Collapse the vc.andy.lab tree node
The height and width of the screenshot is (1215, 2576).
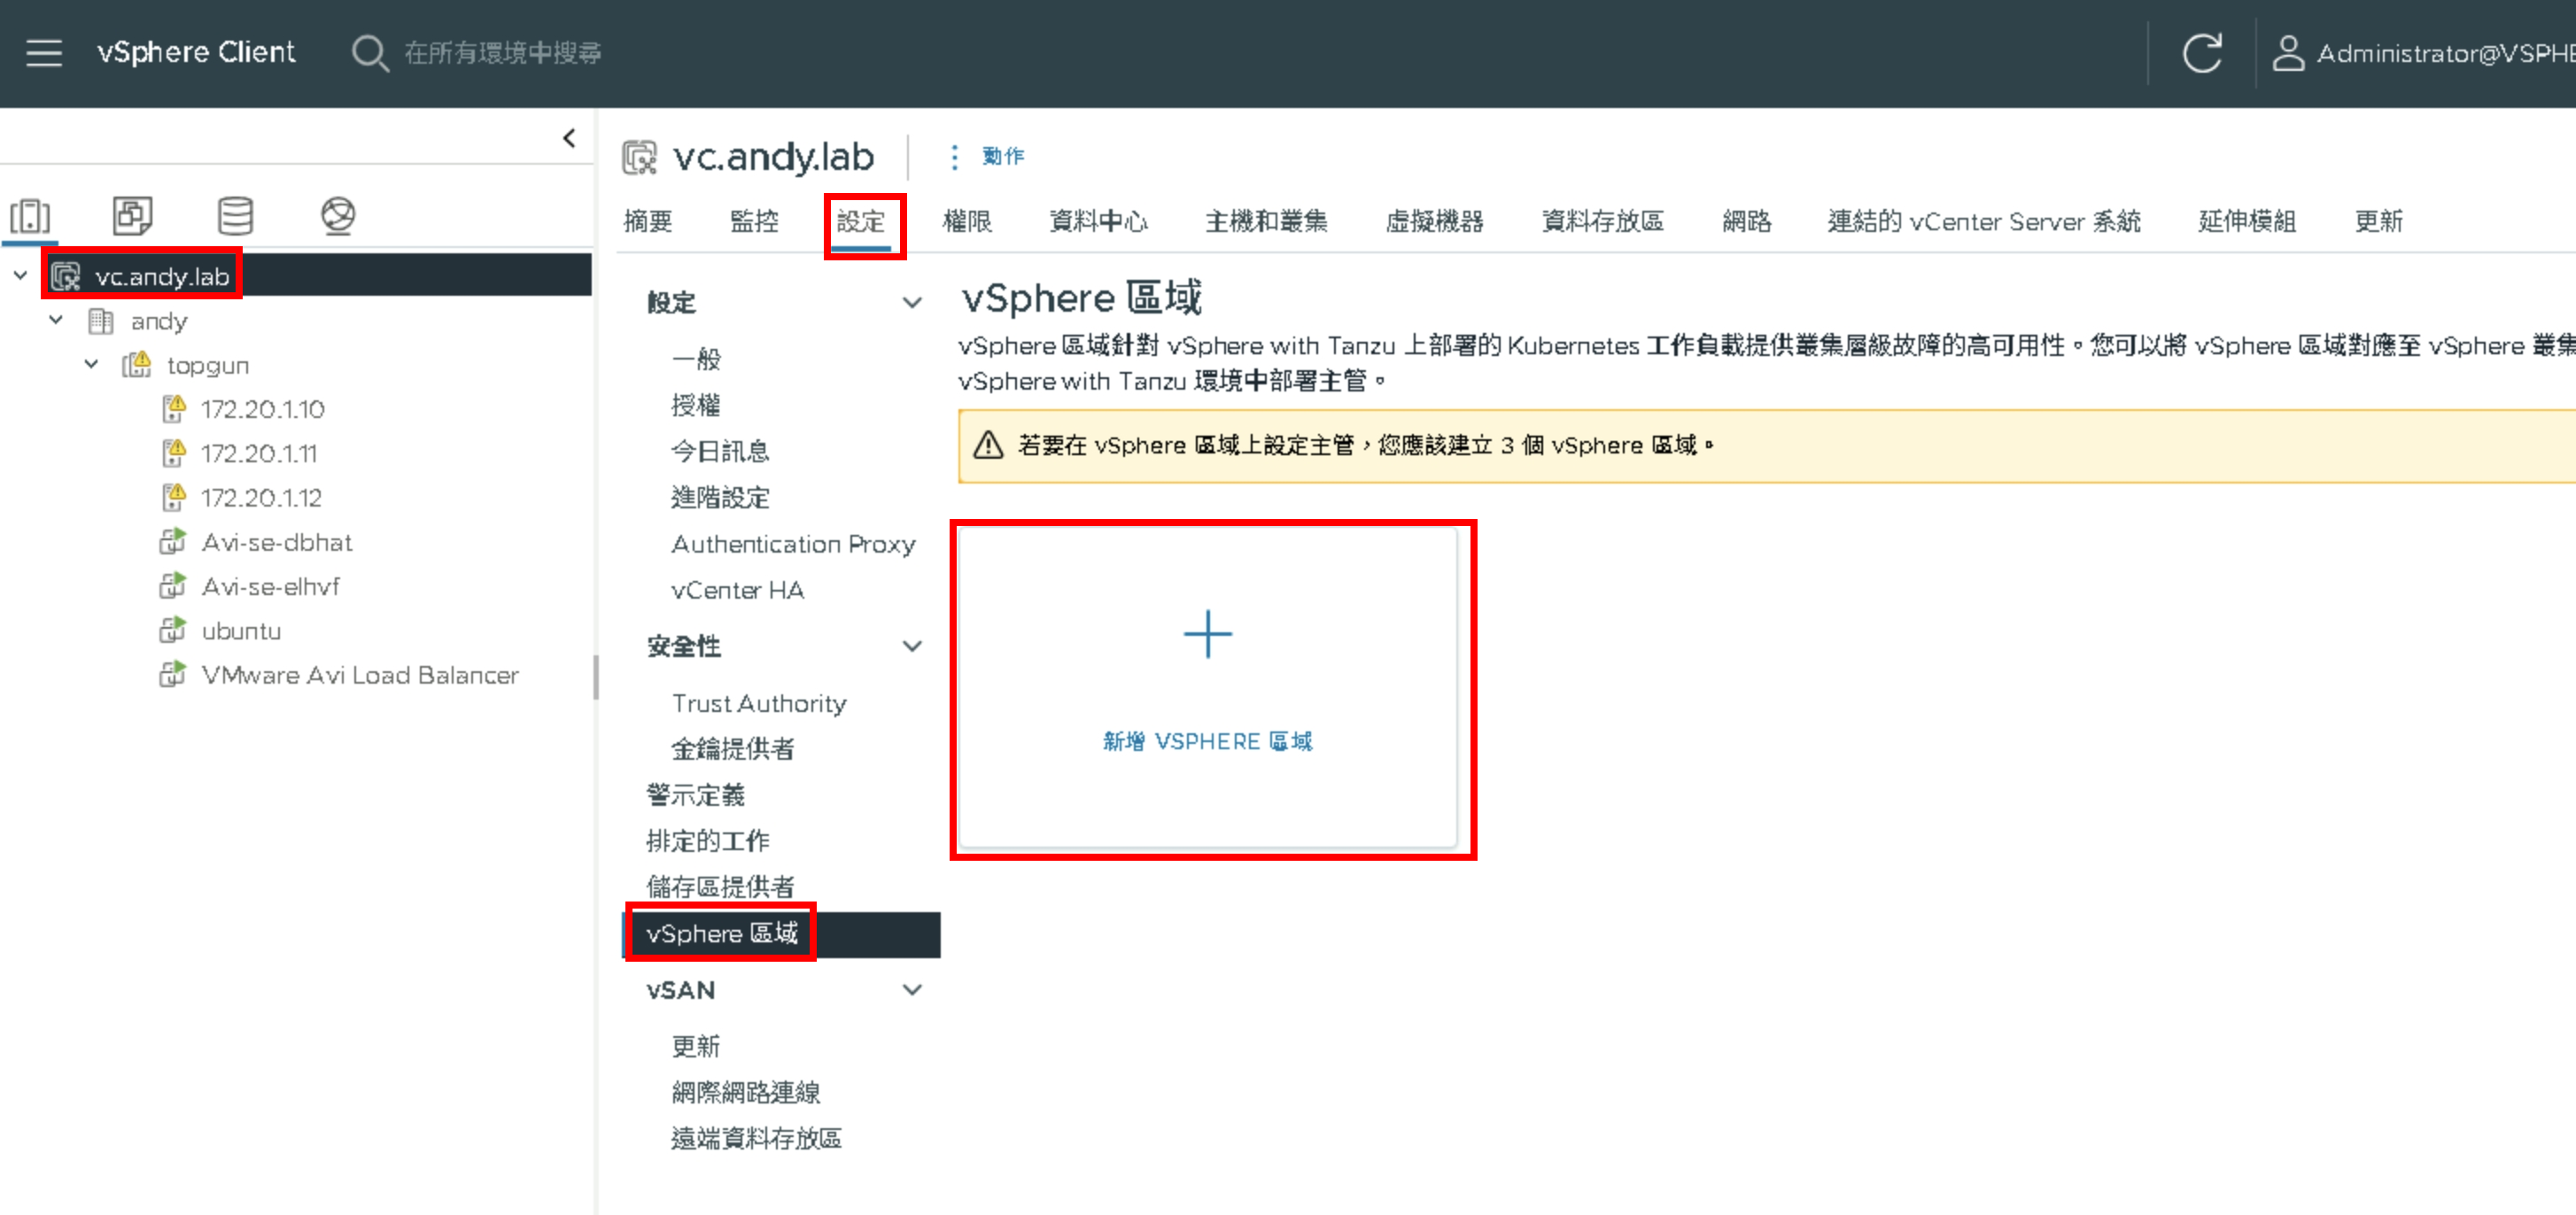tap(20, 275)
